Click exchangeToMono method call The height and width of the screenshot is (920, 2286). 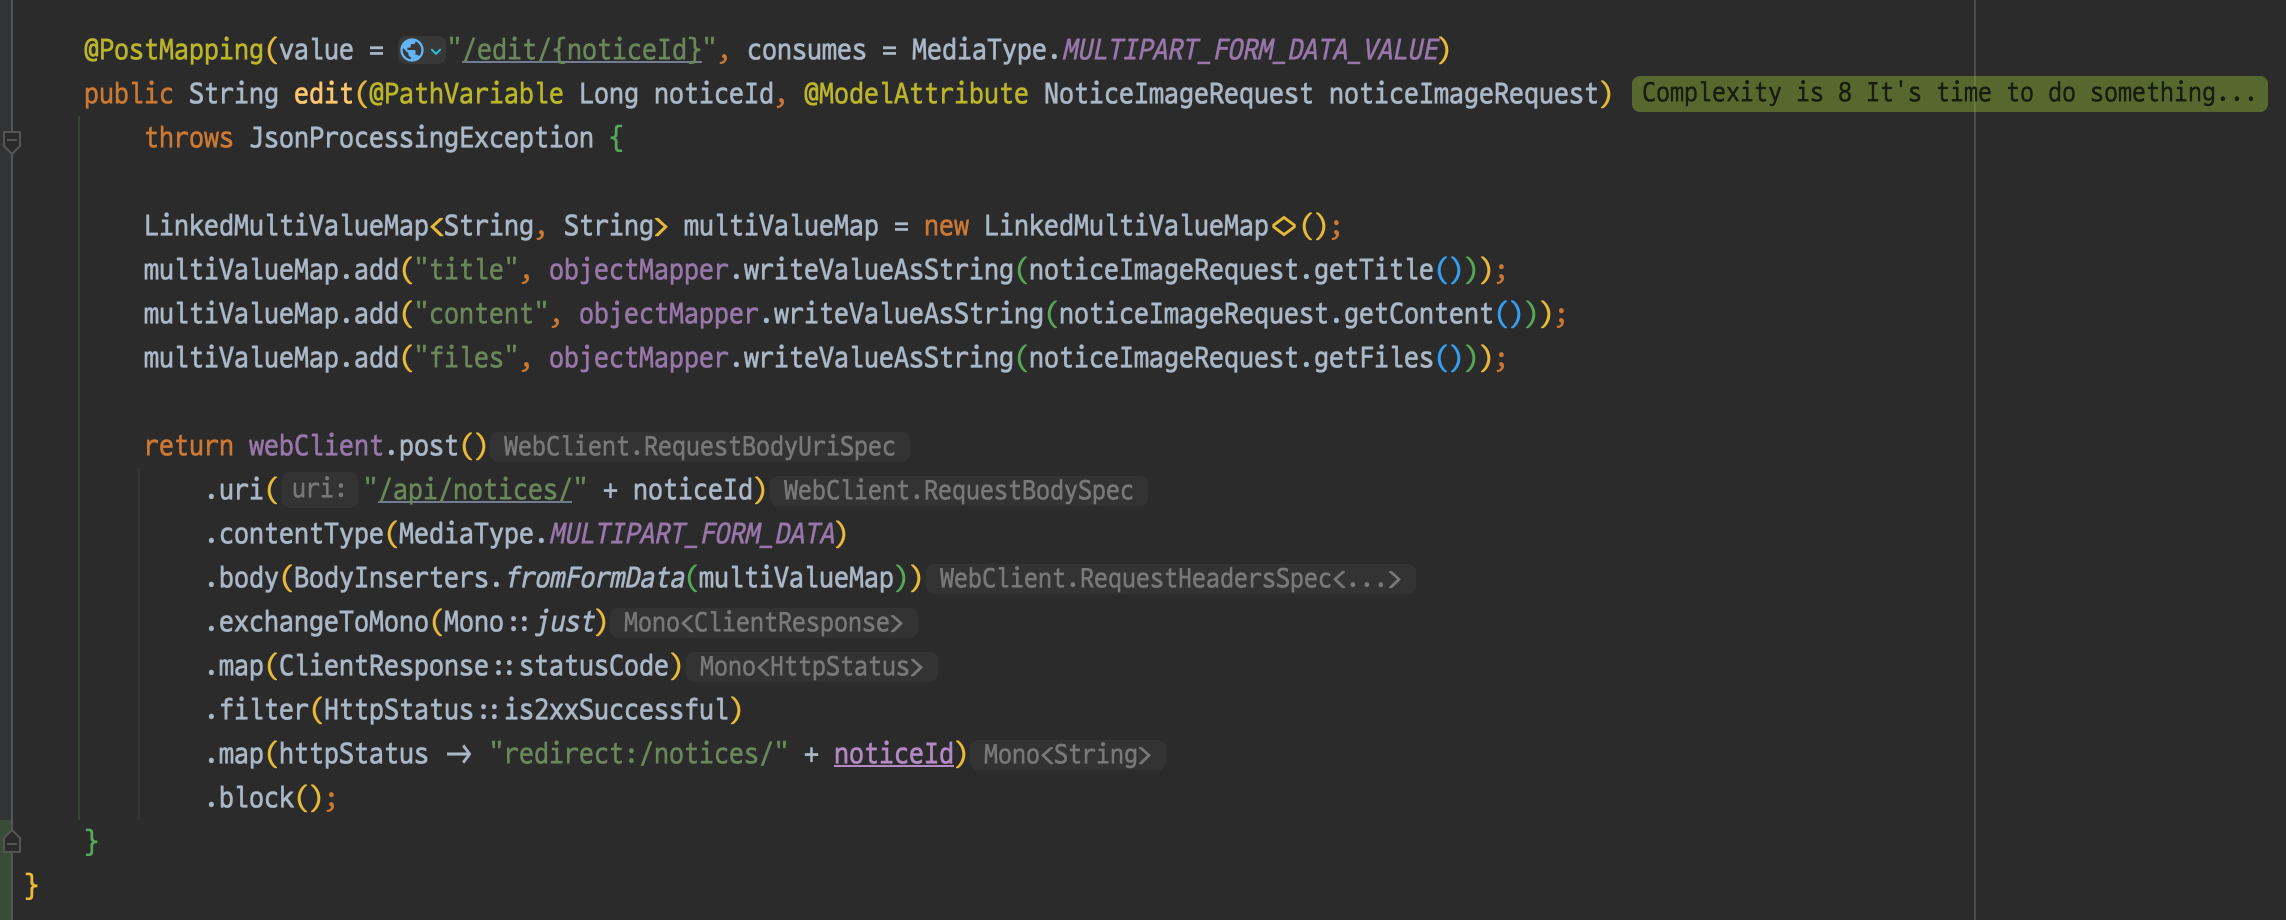(x=323, y=622)
